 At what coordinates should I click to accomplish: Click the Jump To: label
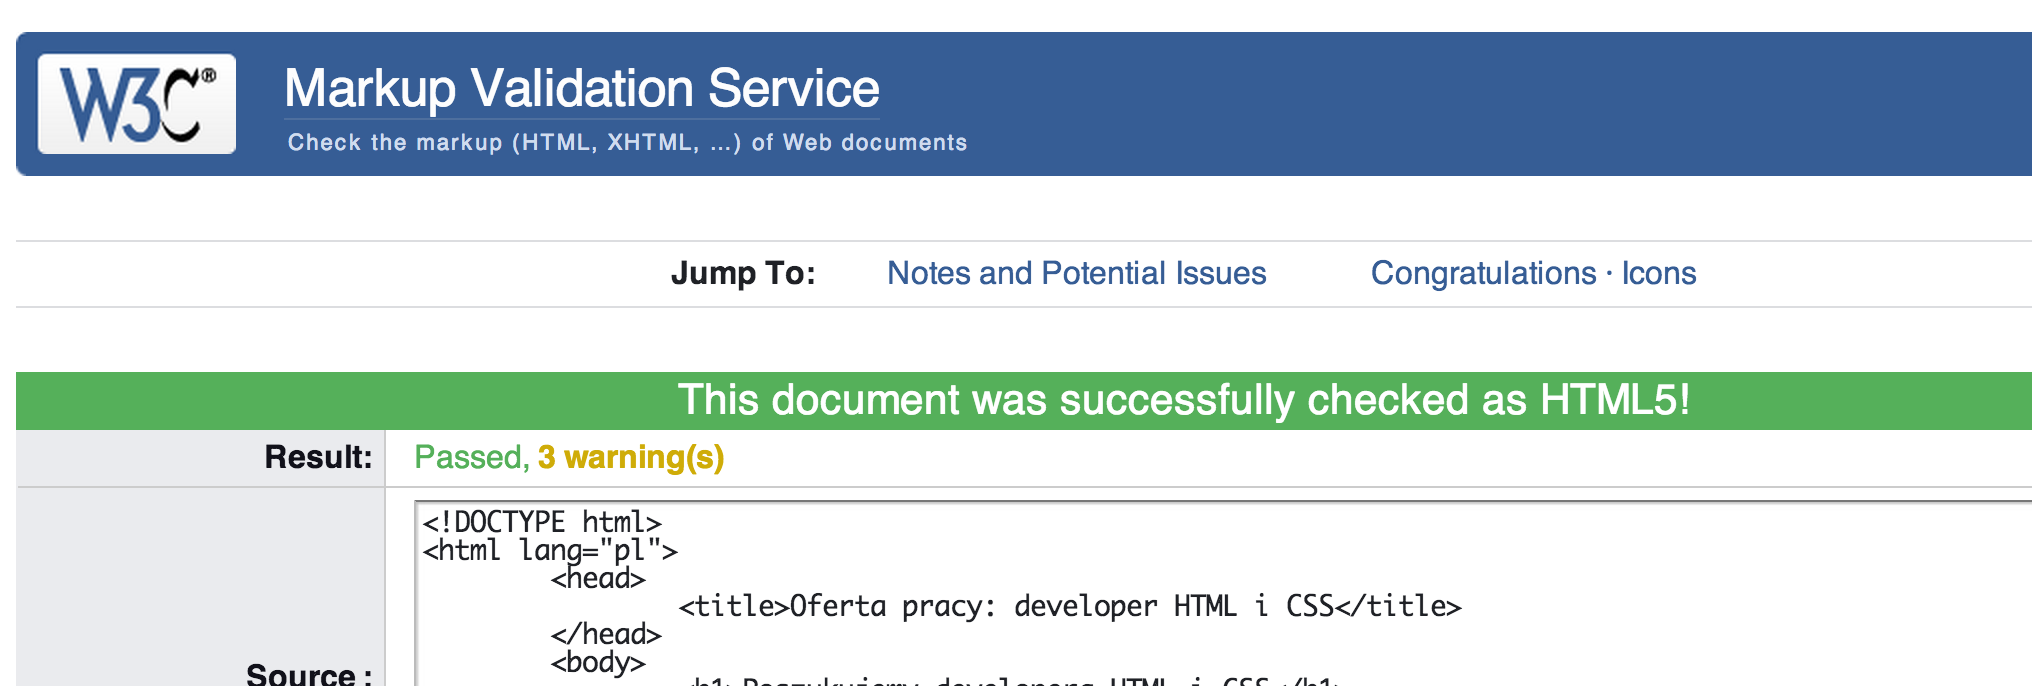pos(743,273)
